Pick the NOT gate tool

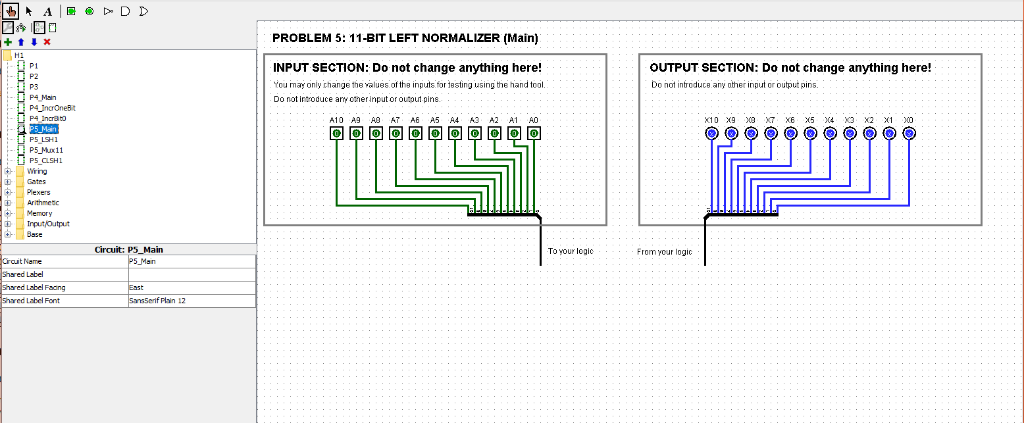pos(108,11)
